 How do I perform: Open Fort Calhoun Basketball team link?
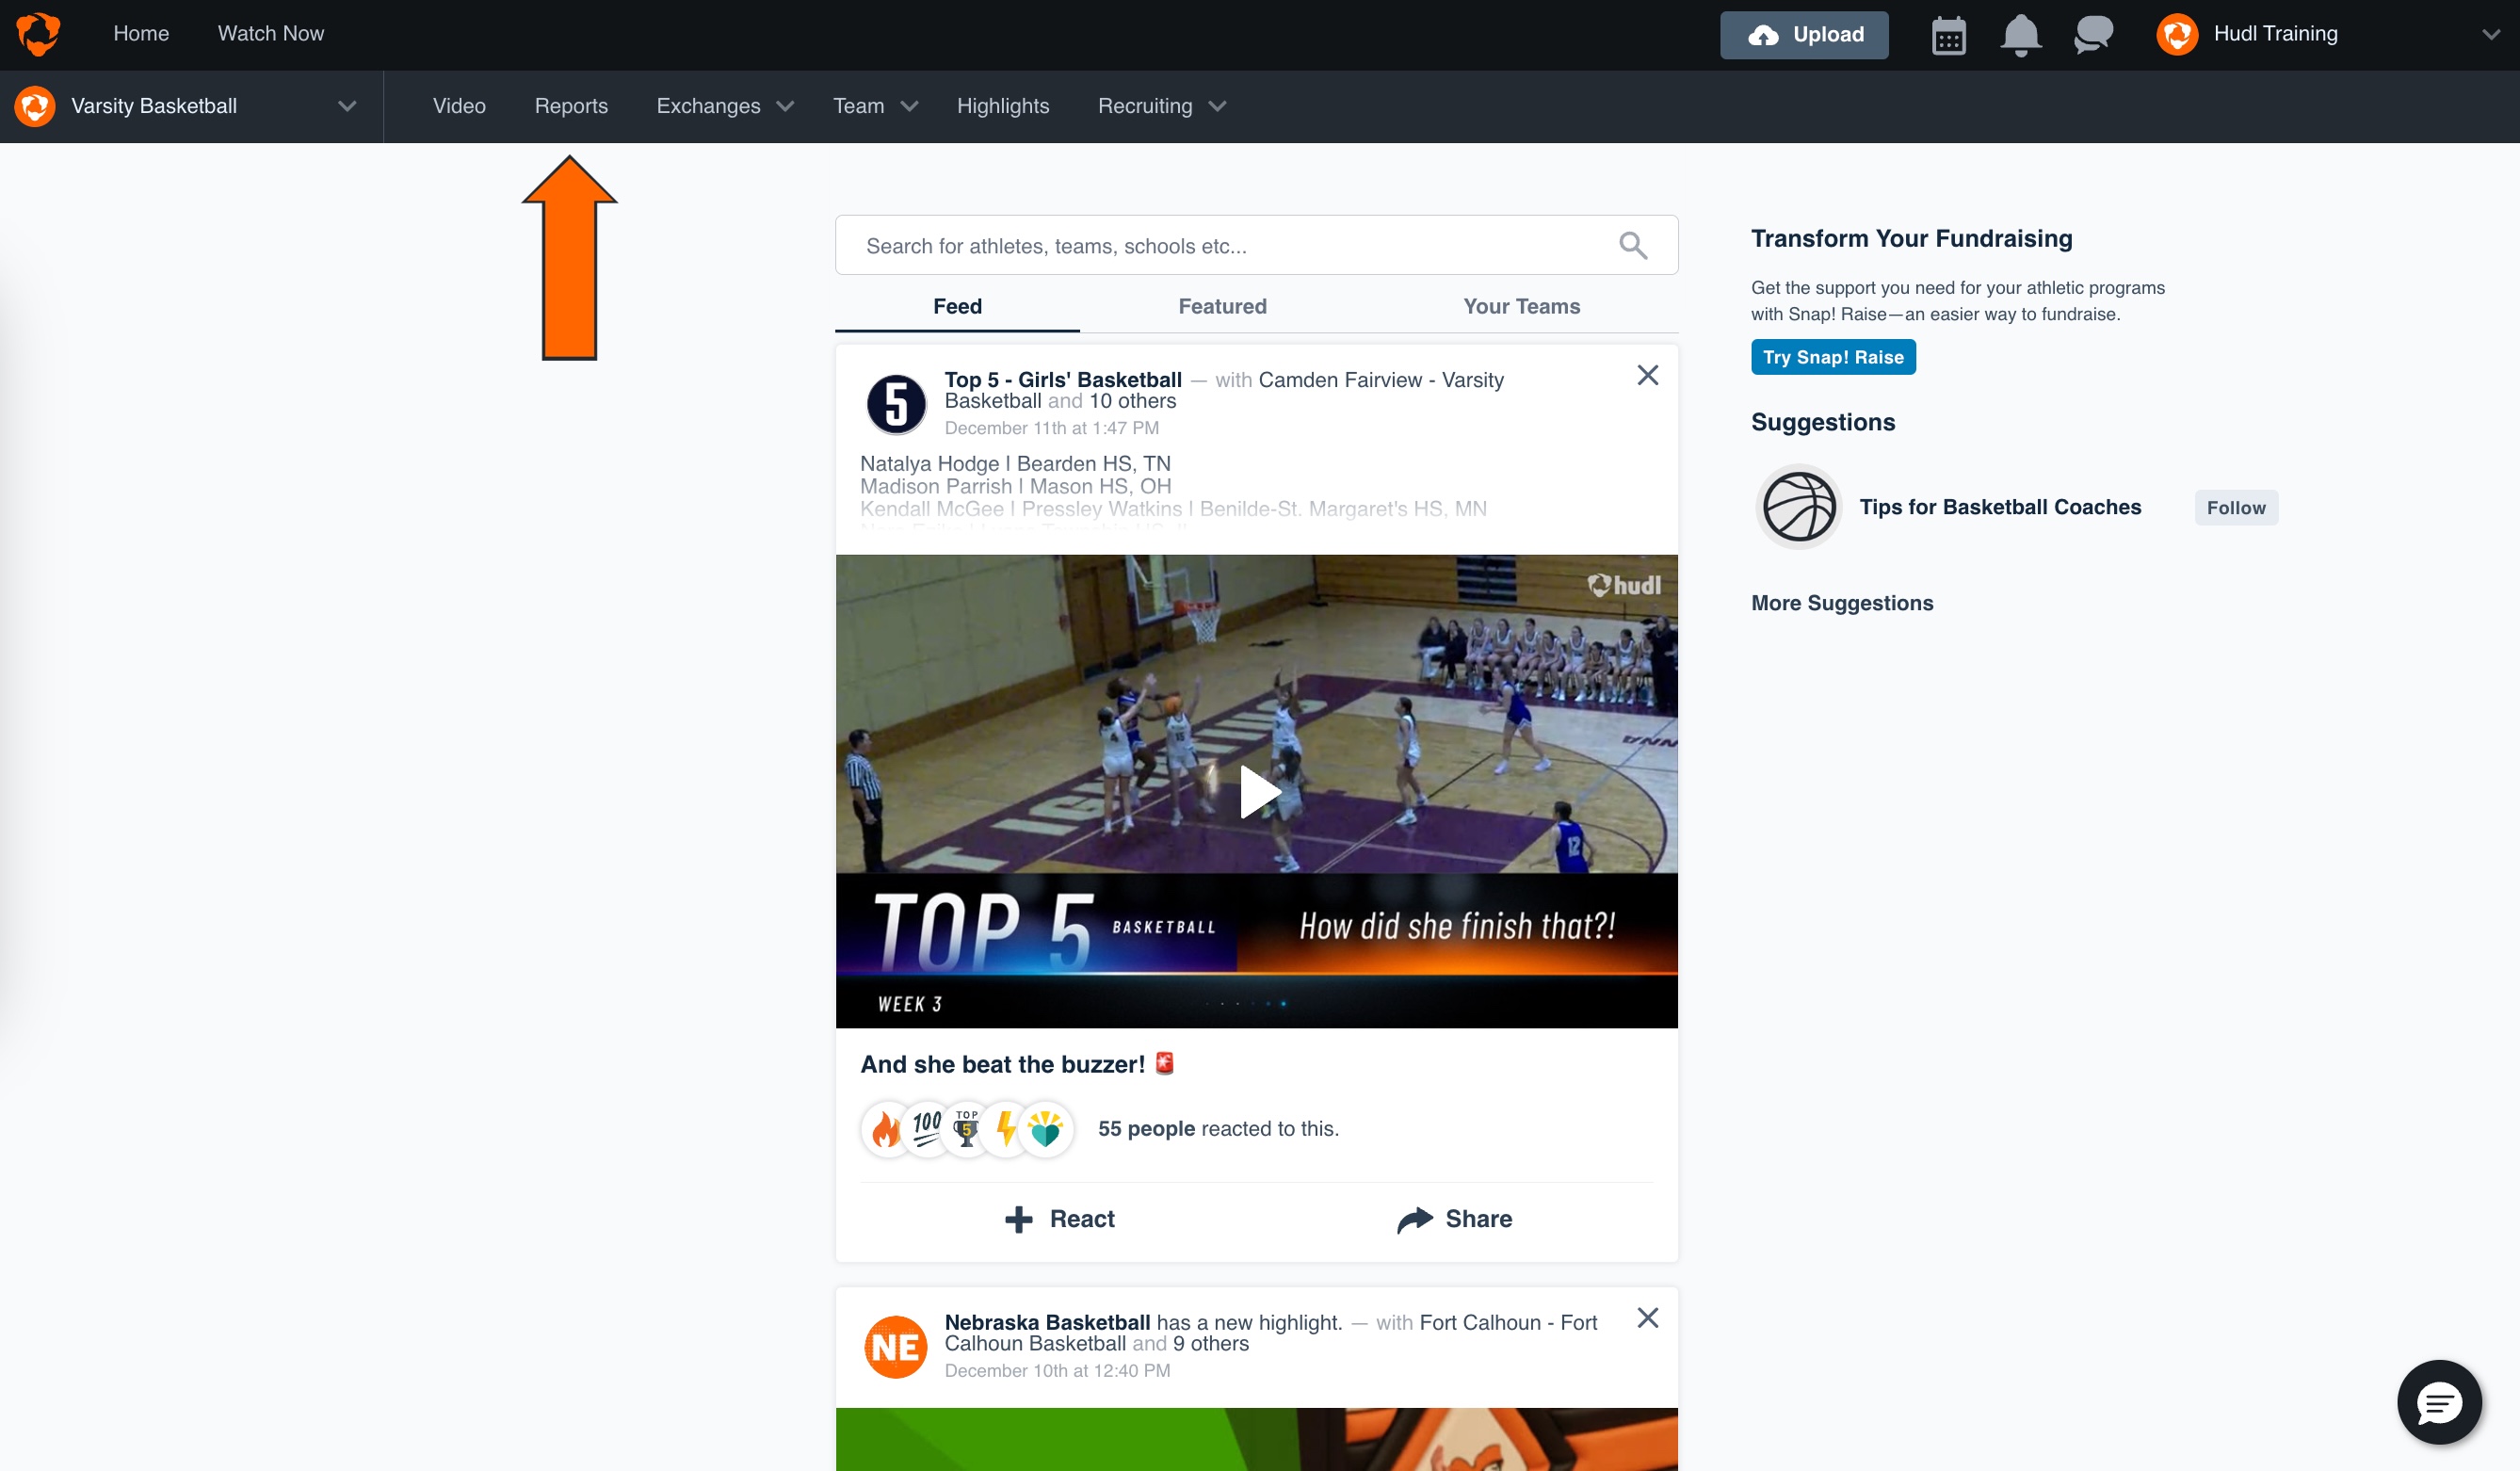pos(1271,1333)
